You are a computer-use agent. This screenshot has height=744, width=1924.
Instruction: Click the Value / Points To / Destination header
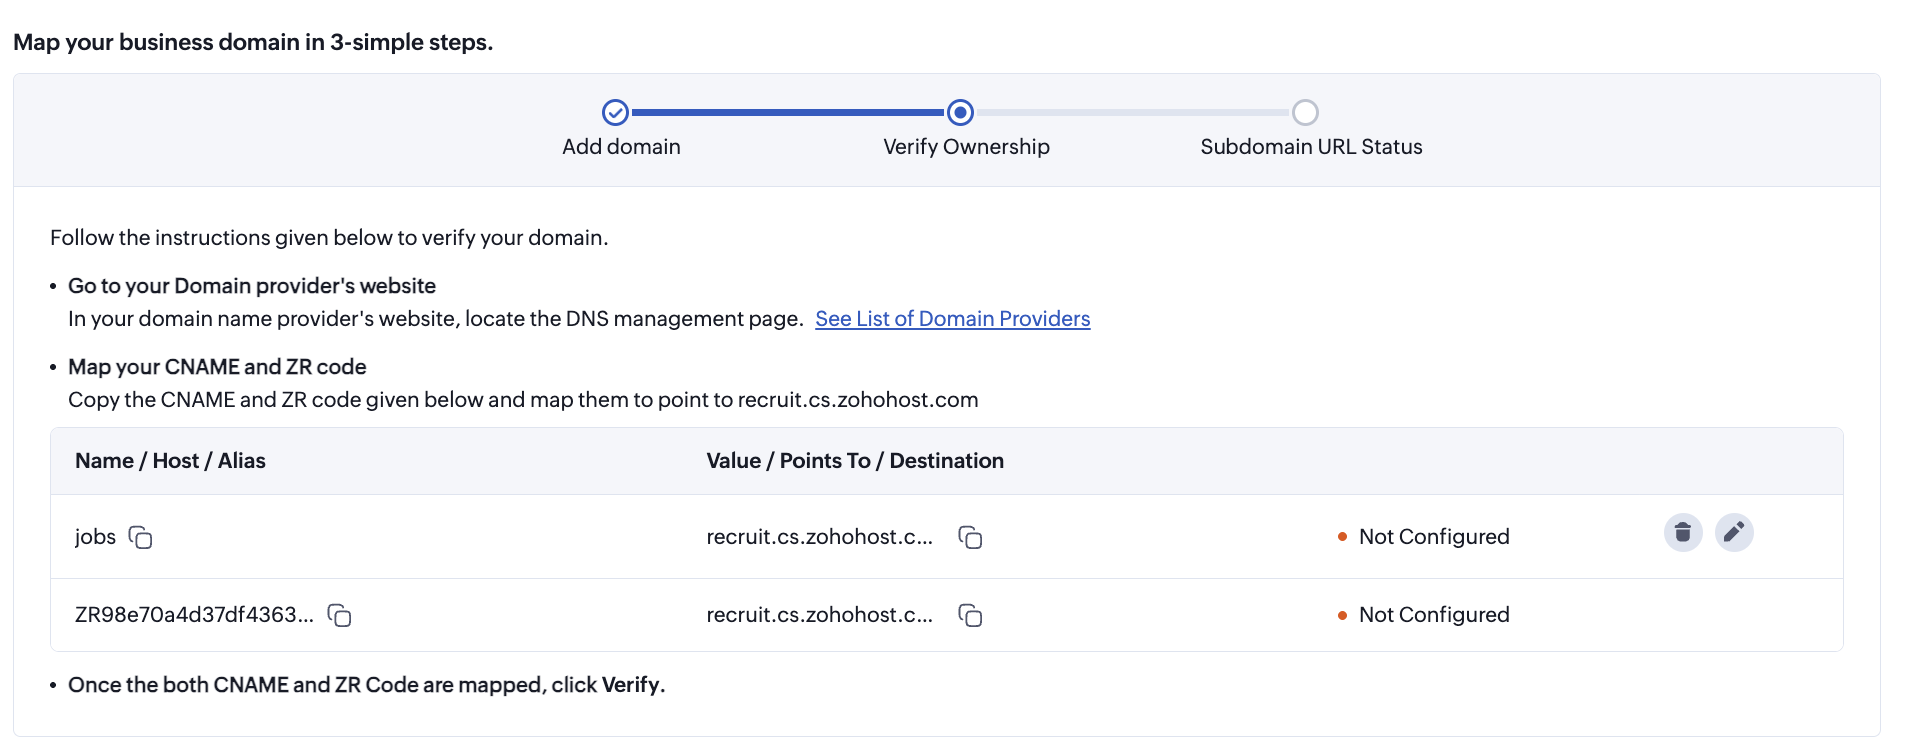point(855,461)
